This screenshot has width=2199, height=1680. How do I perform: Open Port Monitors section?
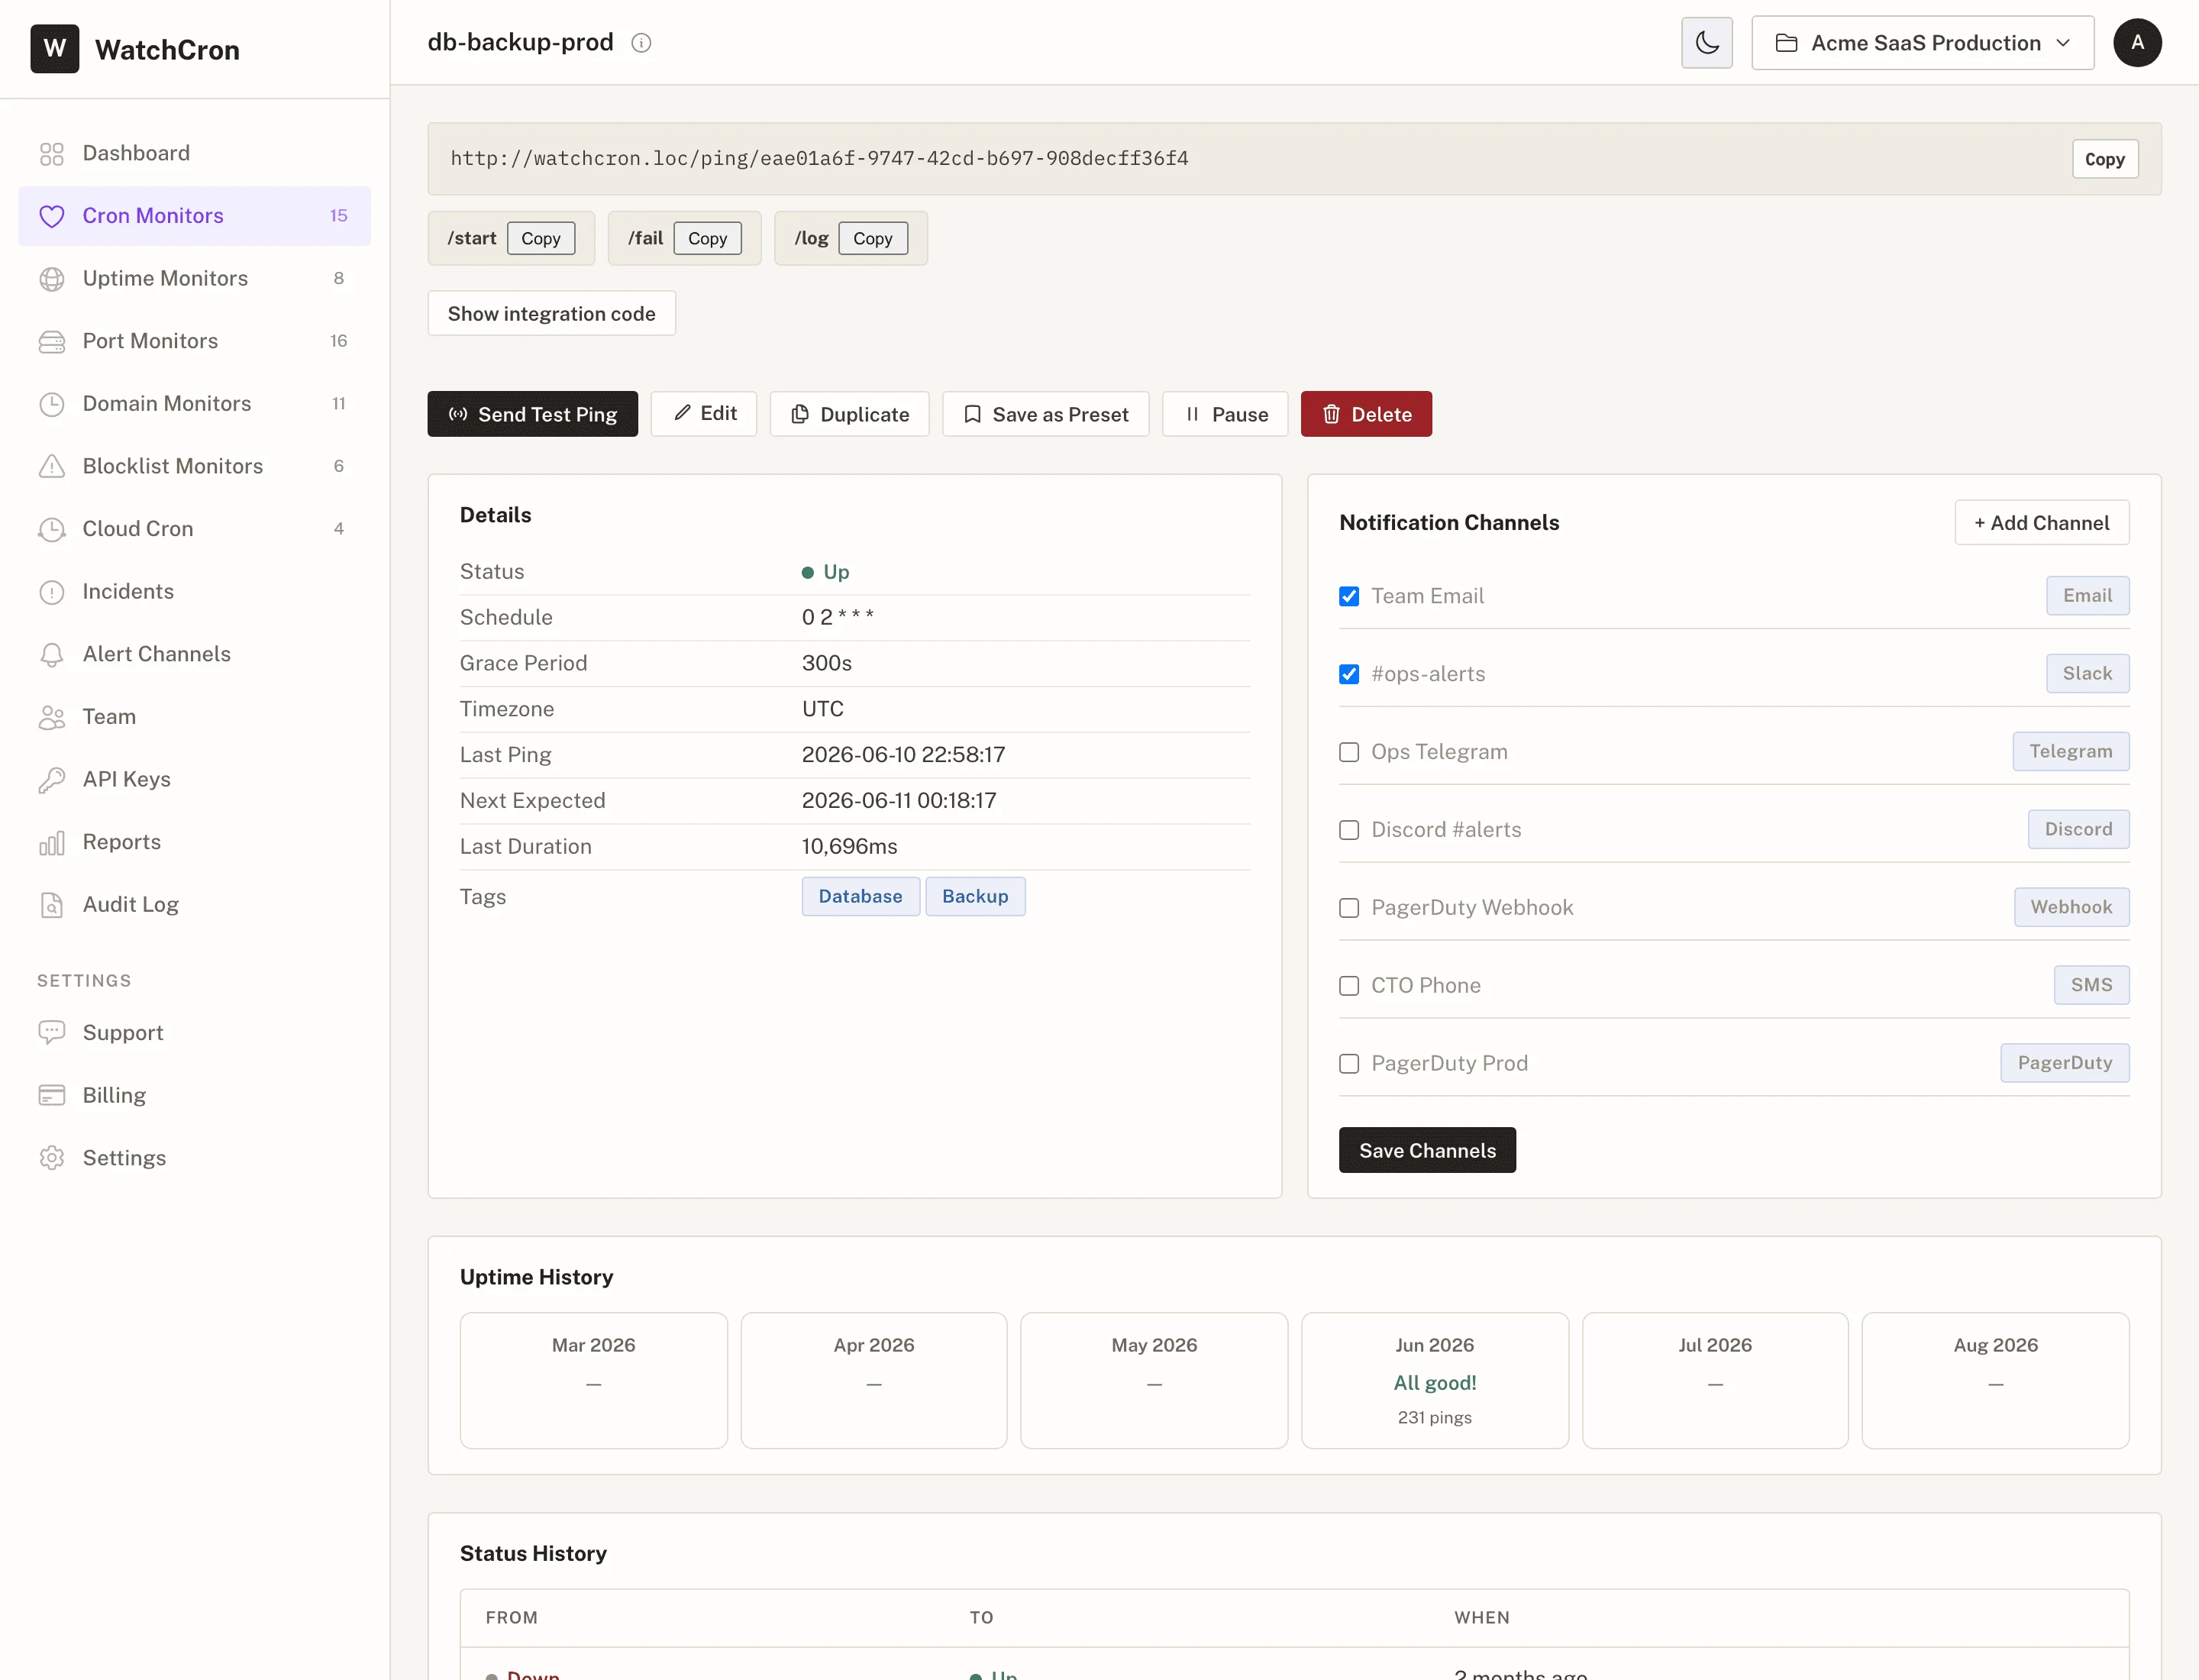pyautogui.click(x=194, y=342)
